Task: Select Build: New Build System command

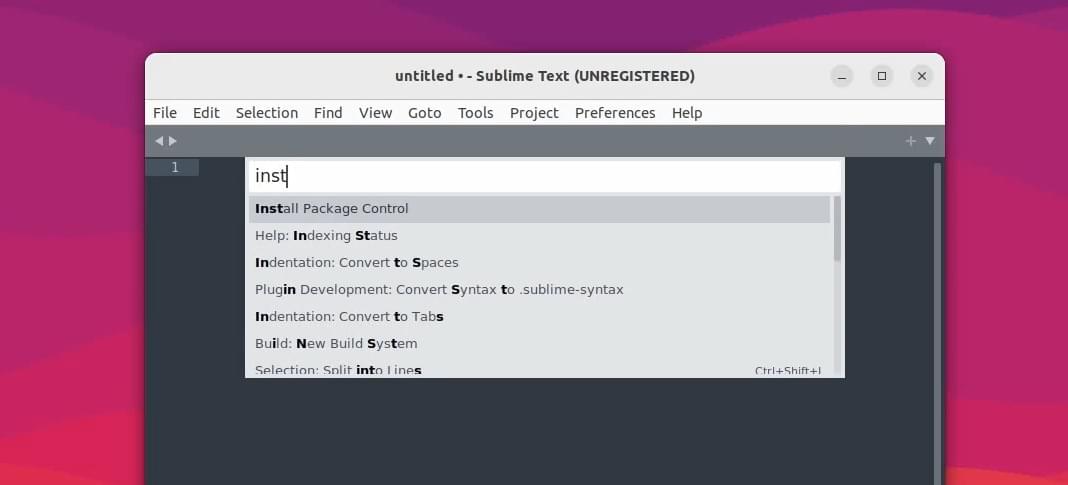Action: pyautogui.click(x=539, y=343)
